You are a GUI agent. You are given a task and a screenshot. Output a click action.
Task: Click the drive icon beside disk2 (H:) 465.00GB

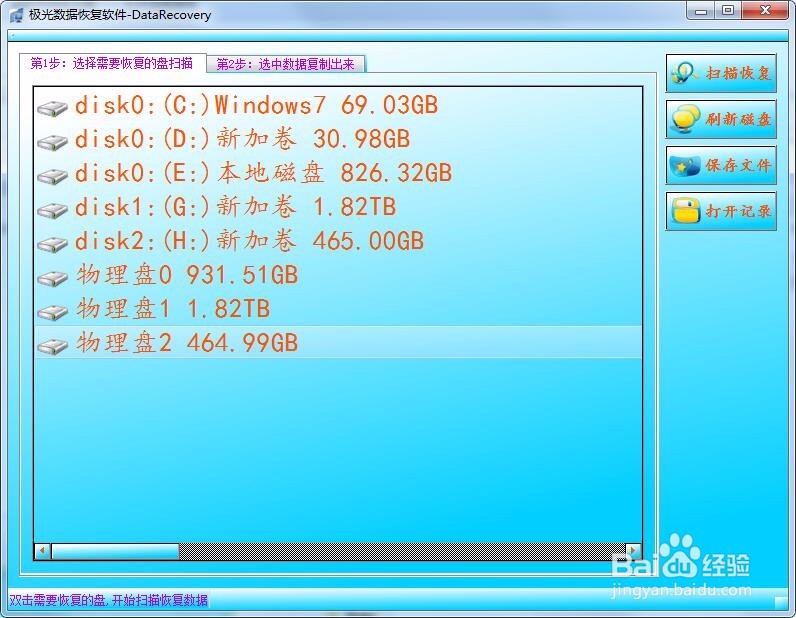point(52,244)
